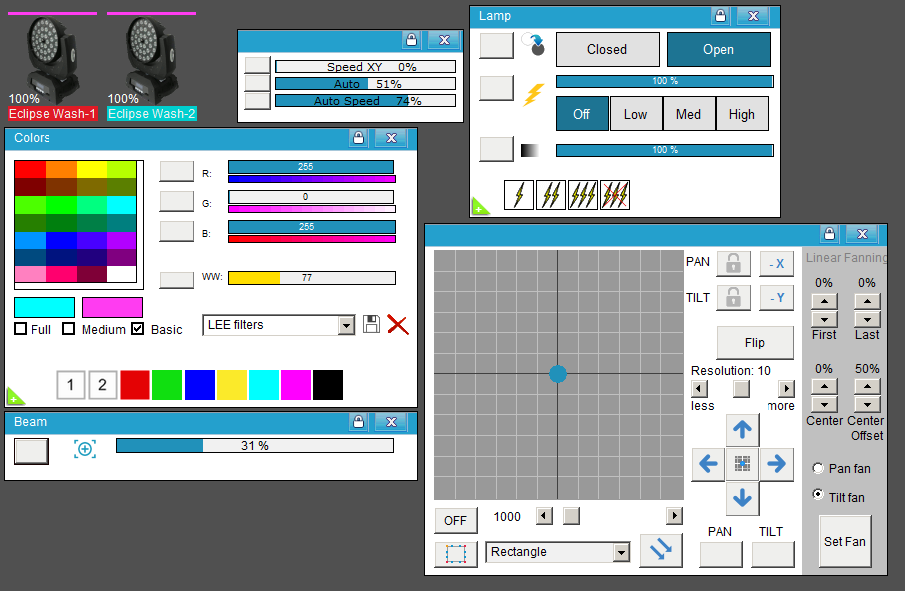Pick the red preset swatch

[135, 385]
